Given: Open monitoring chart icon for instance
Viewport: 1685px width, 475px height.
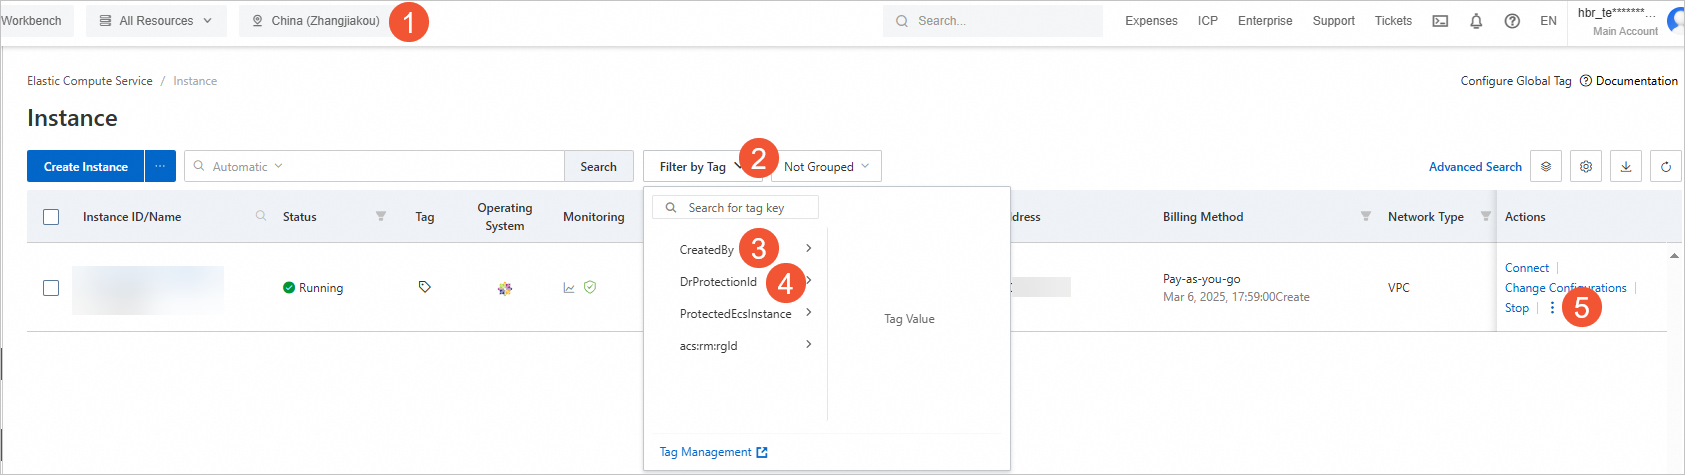Looking at the screenshot, I should pyautogui.click(x=569, y=288).
